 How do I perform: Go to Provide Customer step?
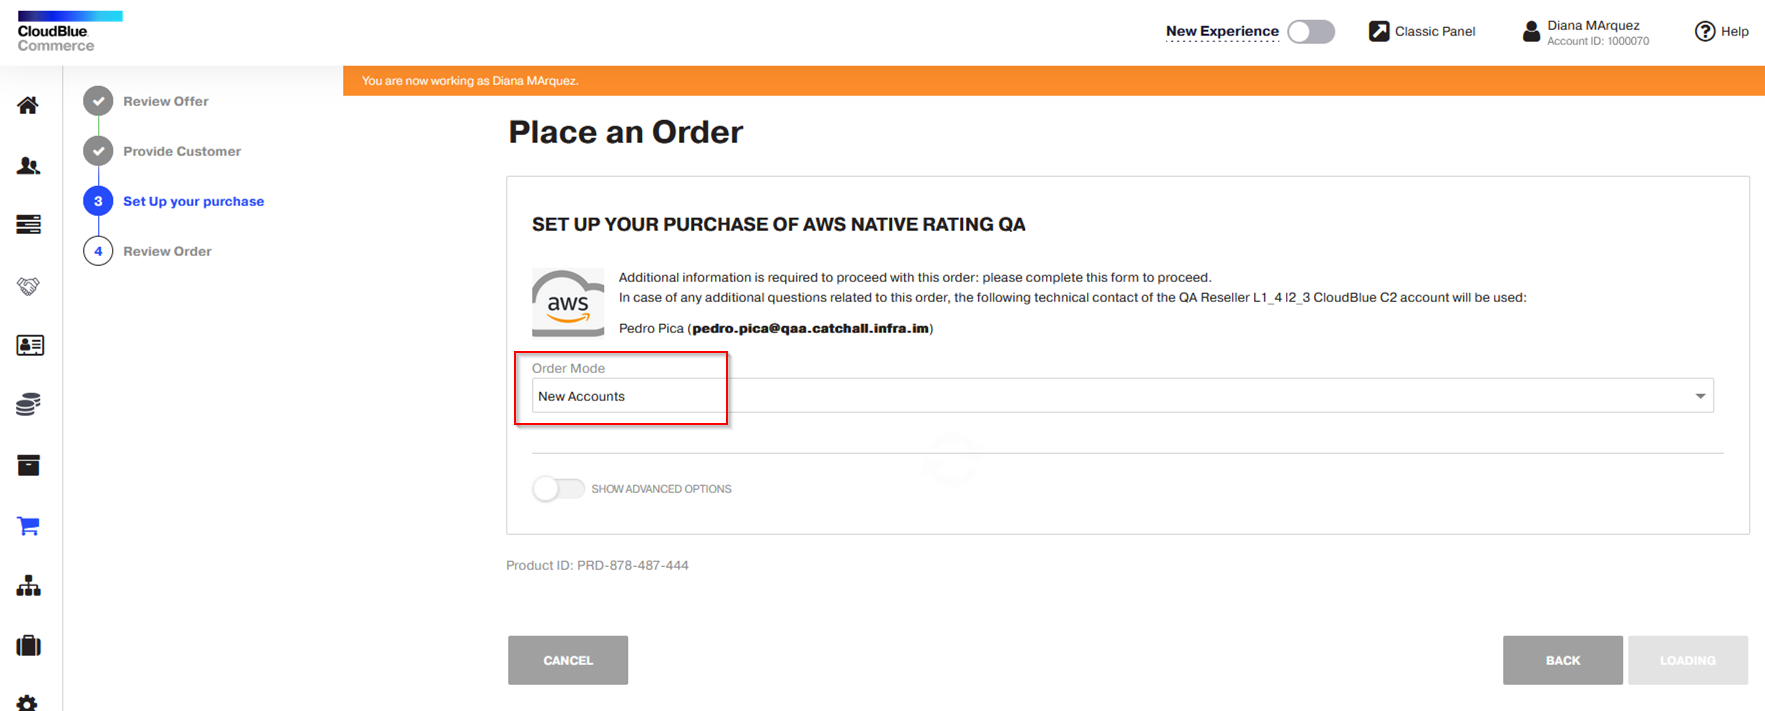click(181, 151)
